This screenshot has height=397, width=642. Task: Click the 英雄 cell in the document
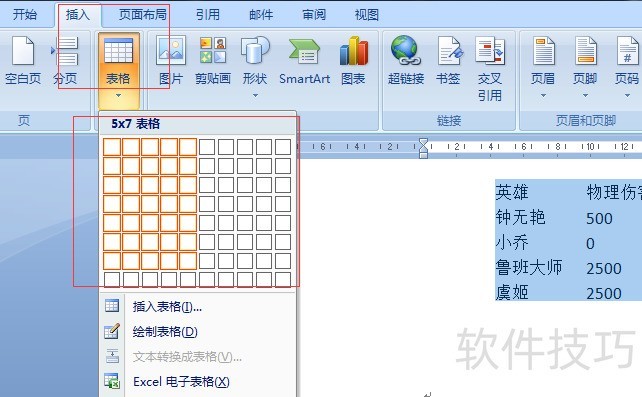511,192
